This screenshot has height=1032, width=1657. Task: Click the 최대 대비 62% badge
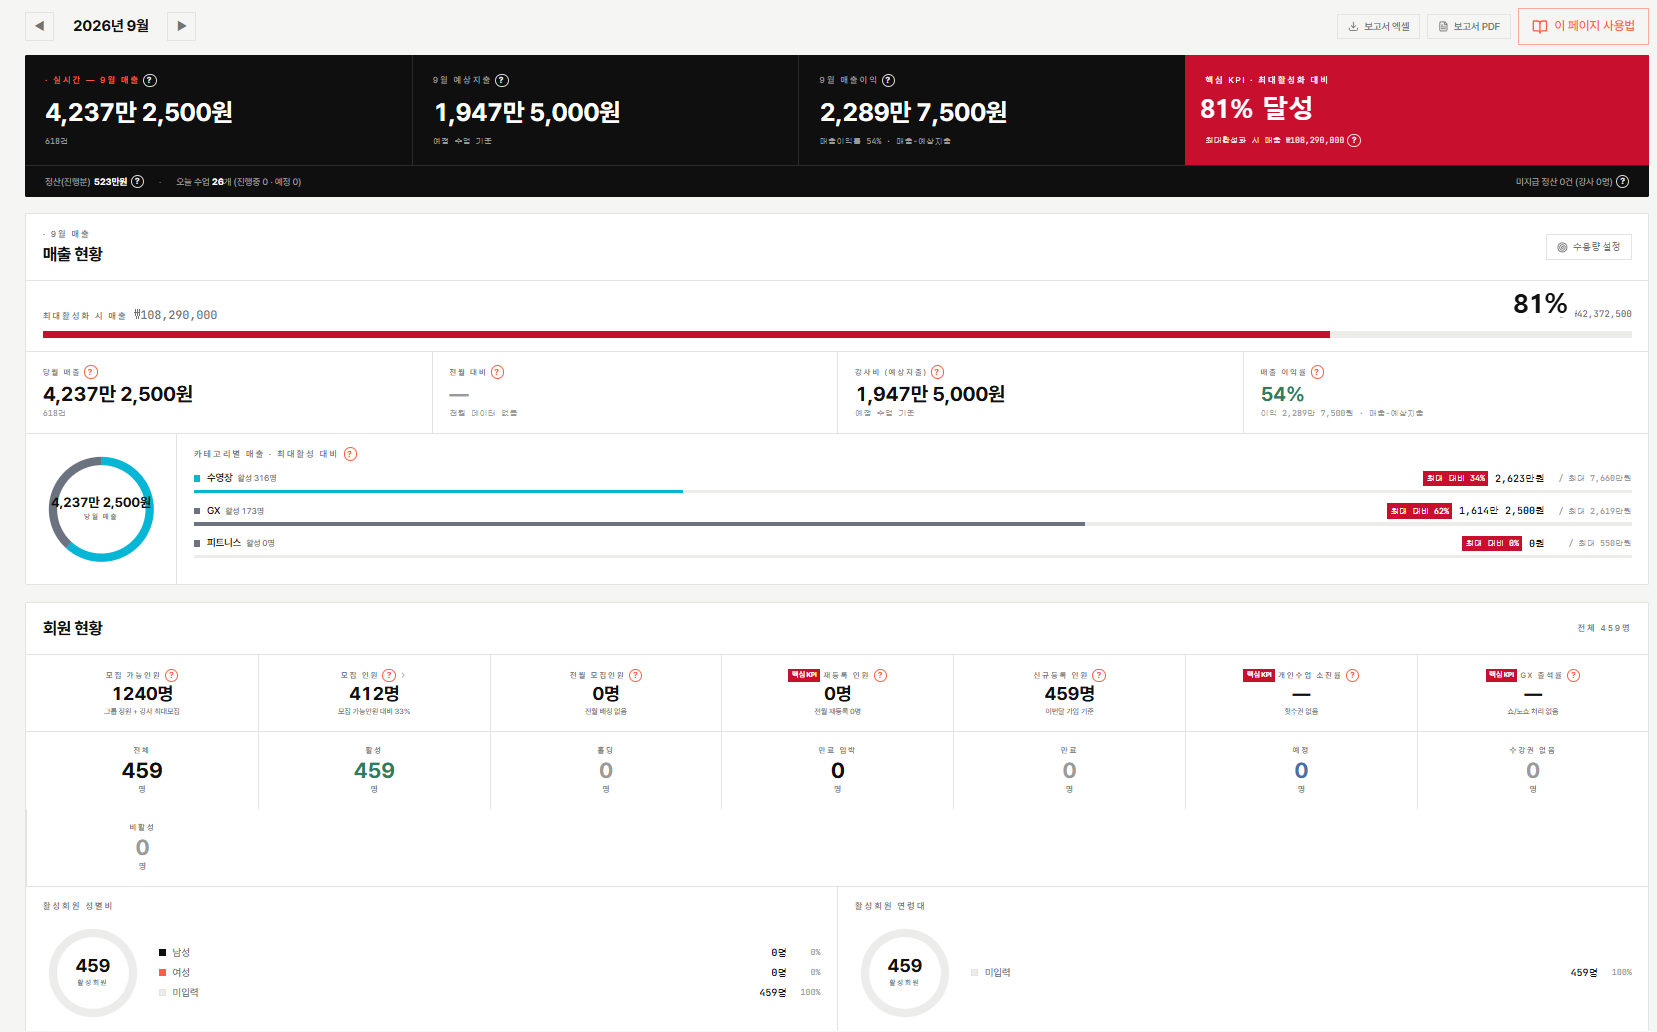pyautogui.click(x=1419, y=511)
